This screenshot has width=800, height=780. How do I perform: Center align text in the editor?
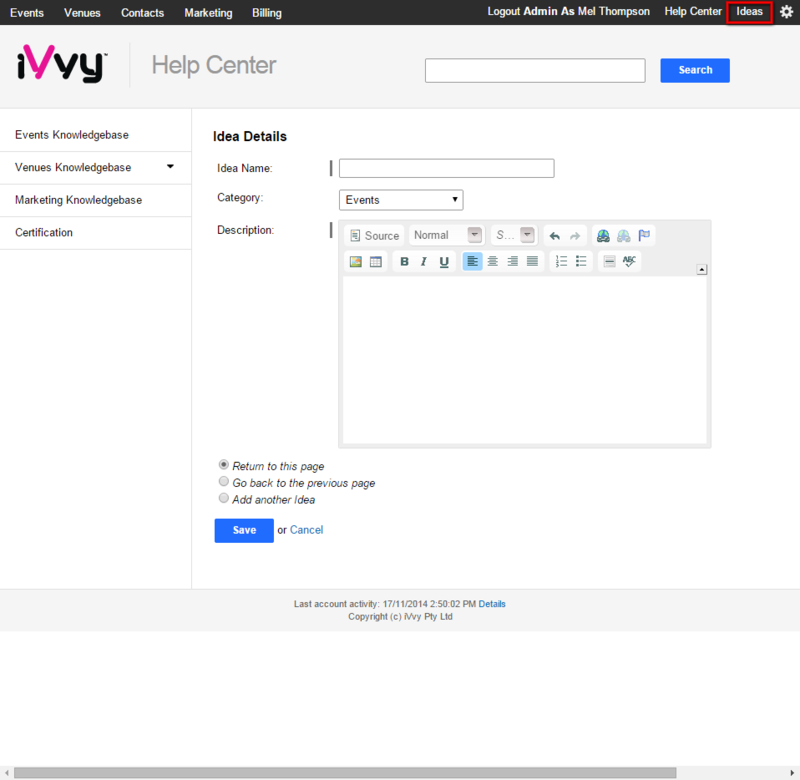coord(492,262)
